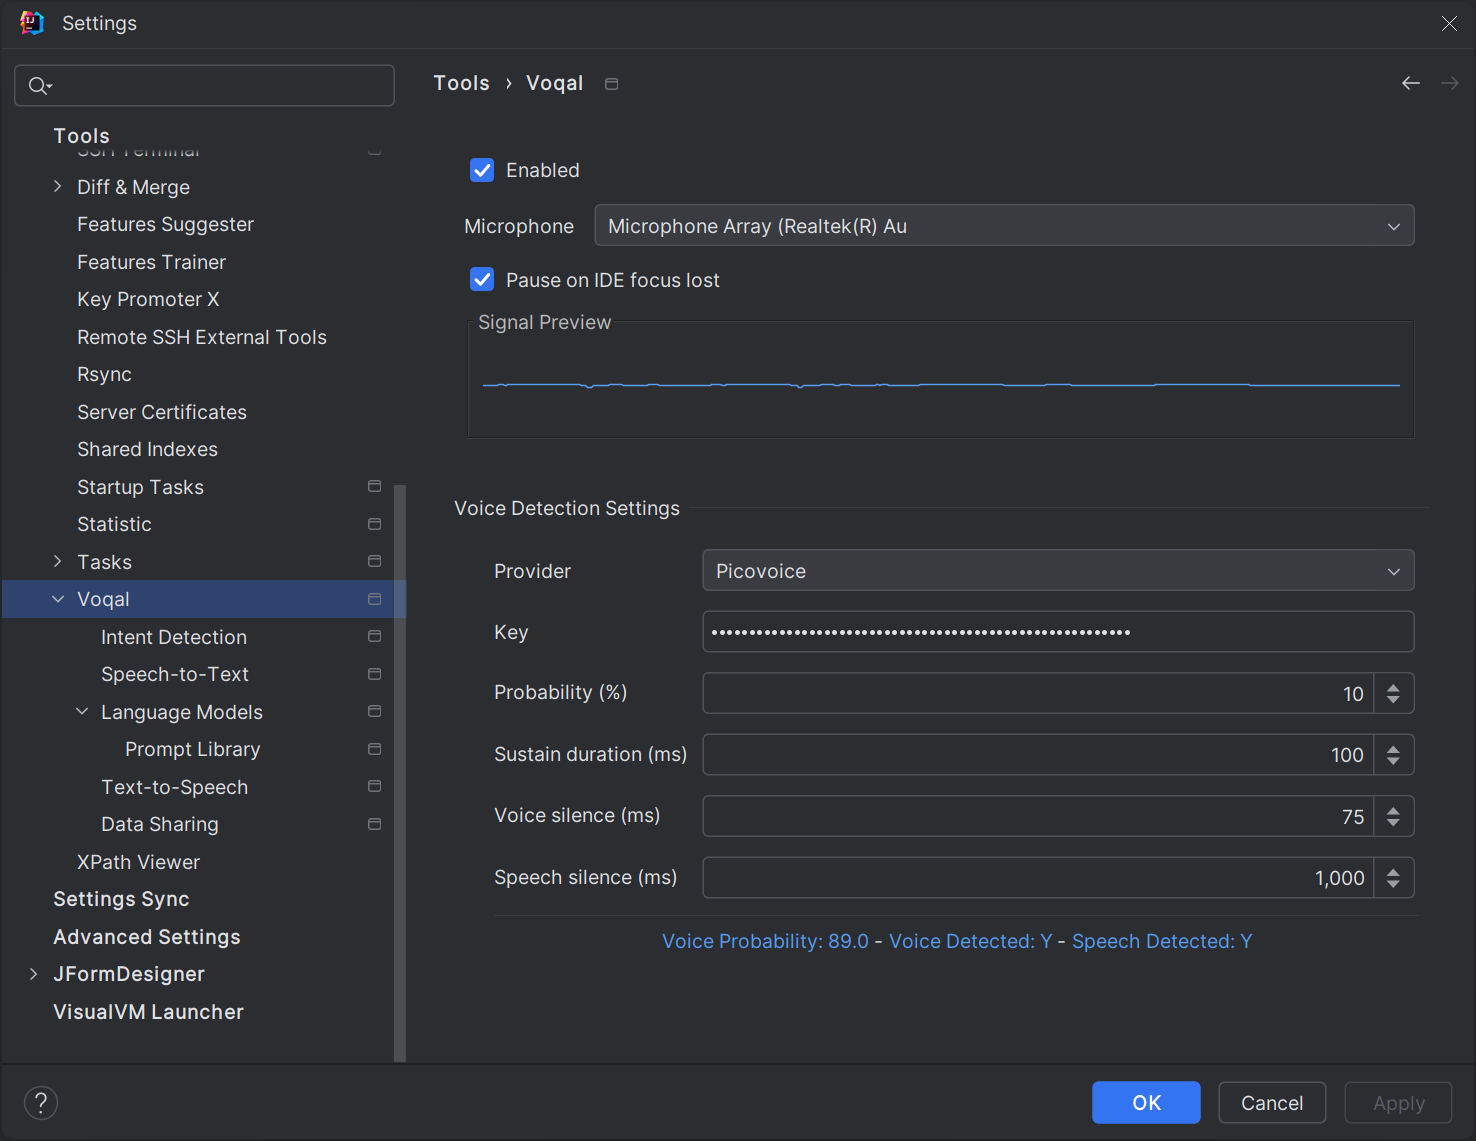Decrease Speech silence value

pos(1393,886)
